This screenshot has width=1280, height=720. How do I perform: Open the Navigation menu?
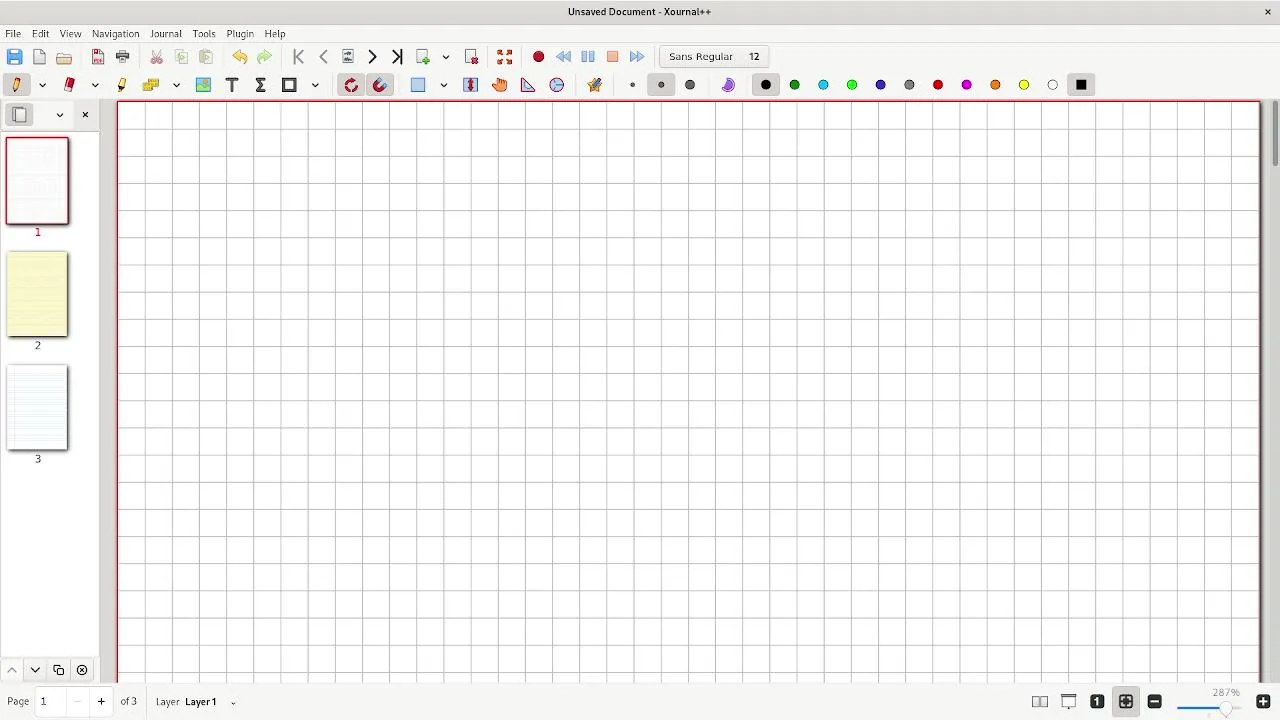coord(115,33)
